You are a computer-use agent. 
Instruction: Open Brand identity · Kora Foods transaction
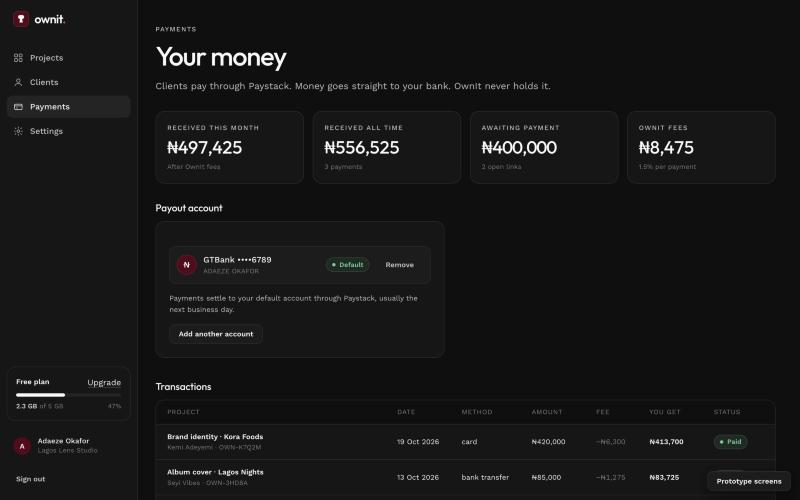pyautogui.click(x=465, y=442)
